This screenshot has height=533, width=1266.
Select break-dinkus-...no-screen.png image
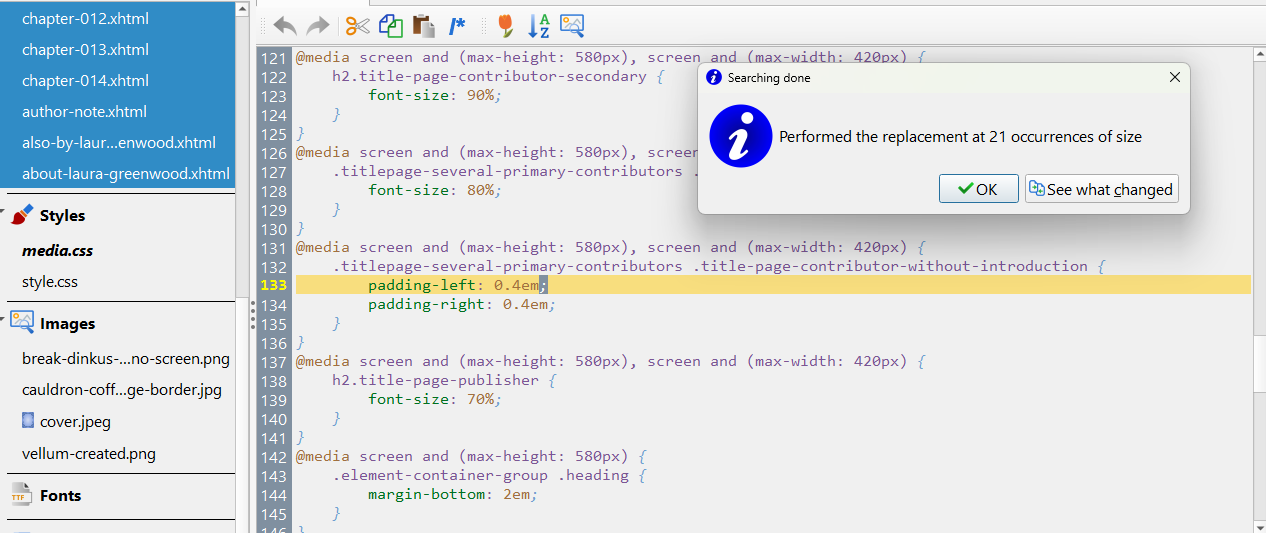click(126, 358)
